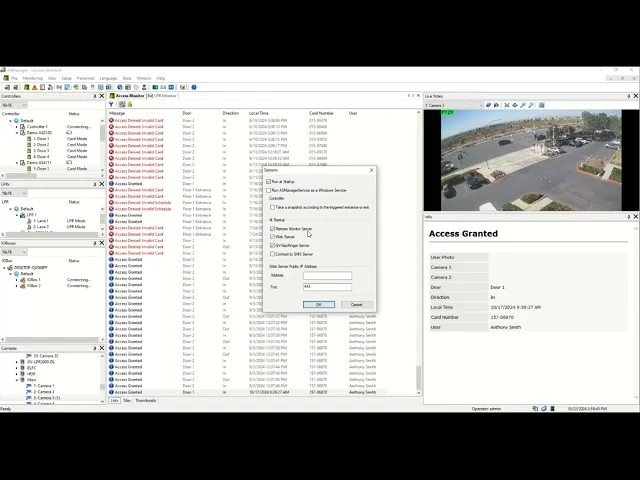Image resolution: width=640 pixels, height=480 pixels.
Task: Click the middle icon in Access Monitor toolbar
Action: (x=122, y=104)
